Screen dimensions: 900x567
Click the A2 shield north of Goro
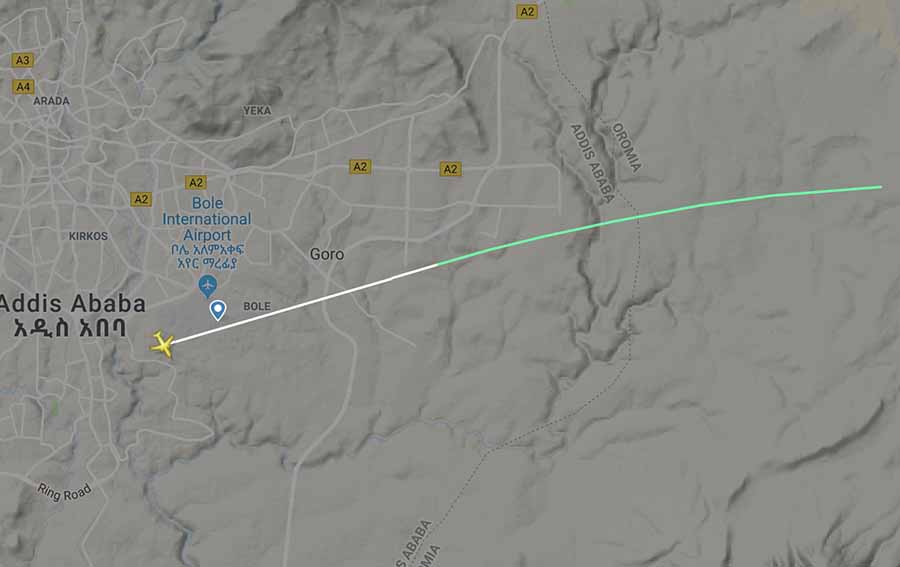[x=360, y=167]
